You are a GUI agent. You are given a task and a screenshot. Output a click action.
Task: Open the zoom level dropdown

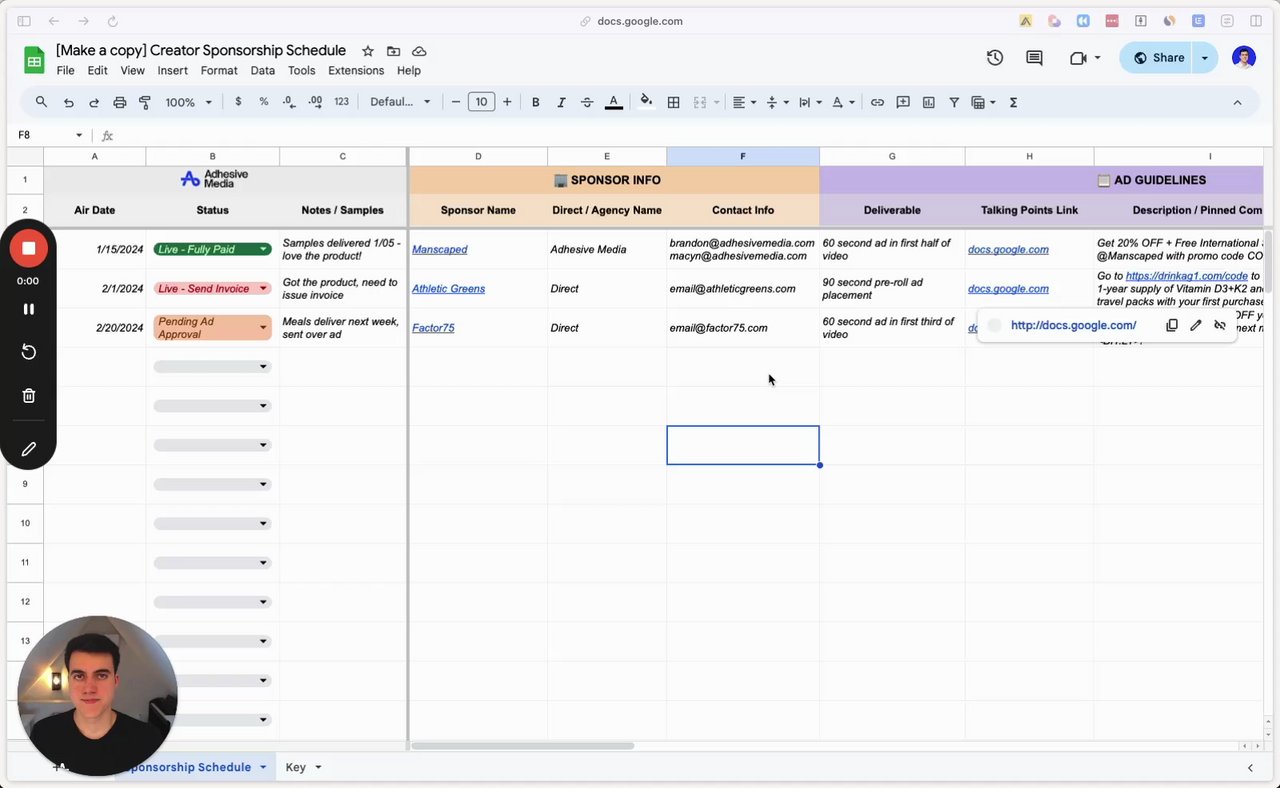tap(189, 102)
